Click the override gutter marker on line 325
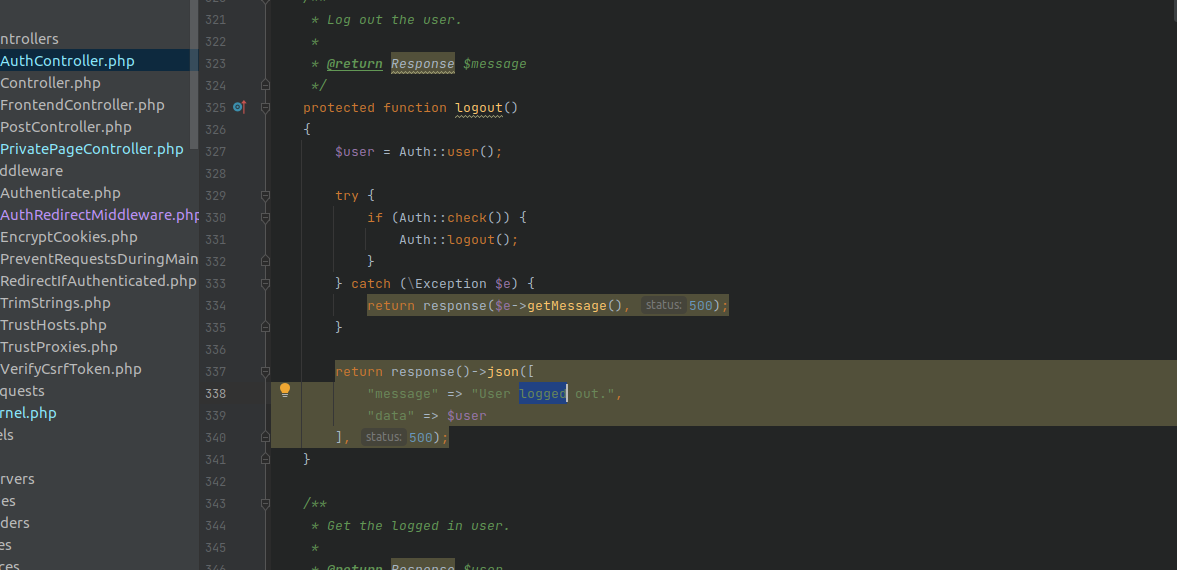The width and height of the screenshot is (1177, 570). (x=239, y=107)
